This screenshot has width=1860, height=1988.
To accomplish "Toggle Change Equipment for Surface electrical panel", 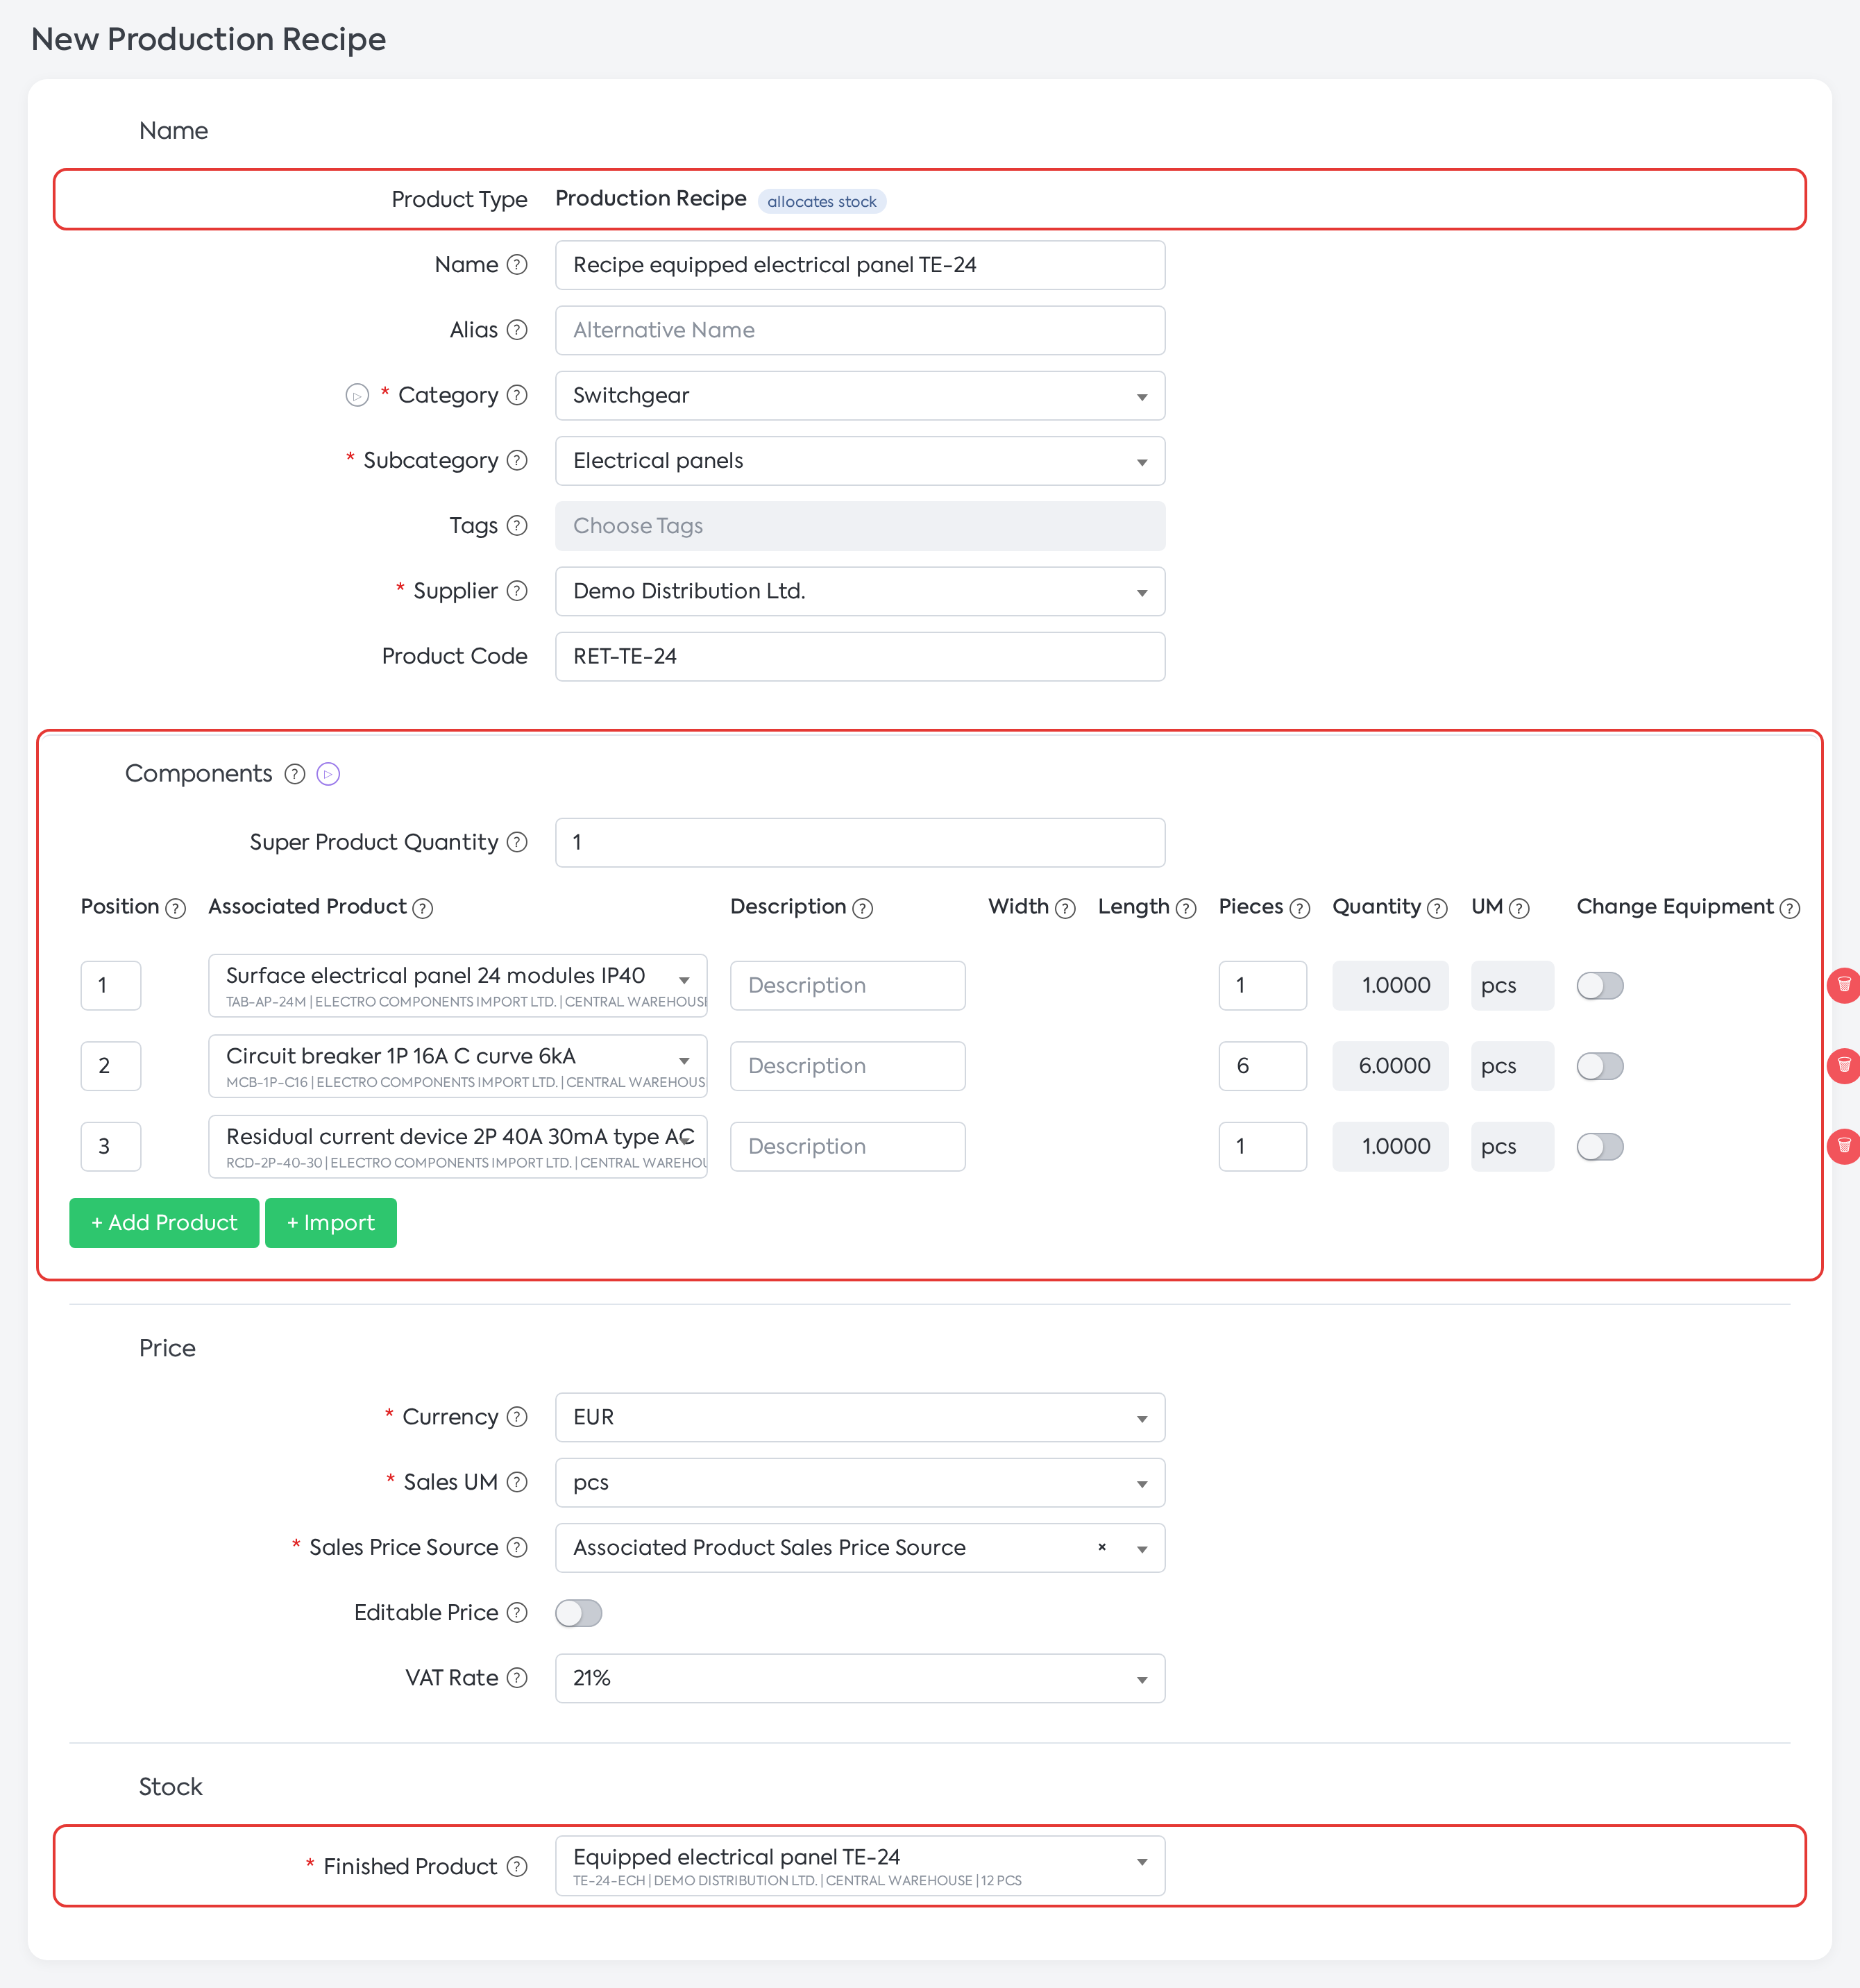I will pyautogui.click(x=1600, y=986).
